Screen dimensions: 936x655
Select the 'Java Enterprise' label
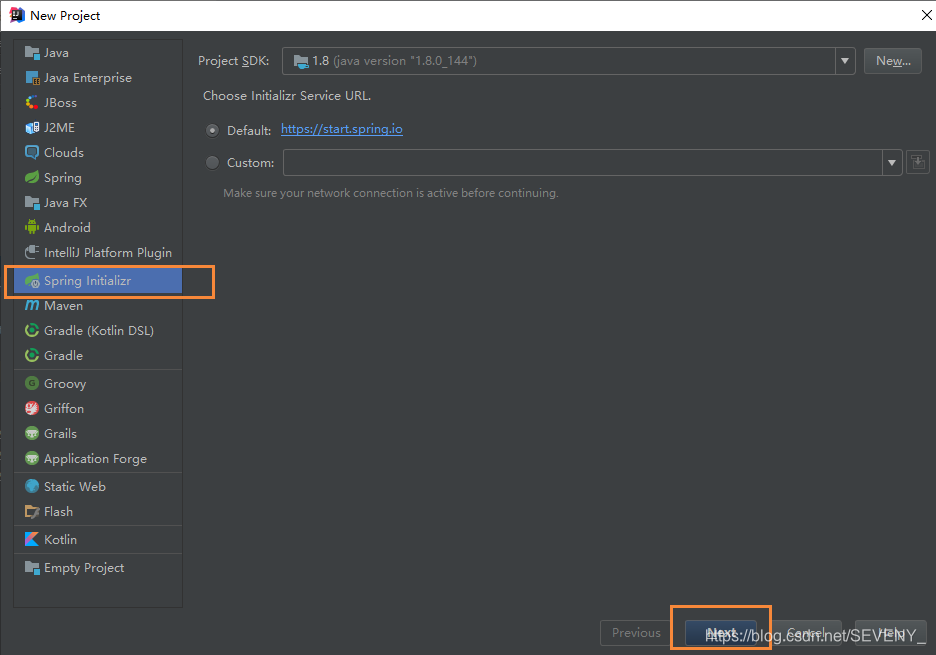tap(88, 78)
